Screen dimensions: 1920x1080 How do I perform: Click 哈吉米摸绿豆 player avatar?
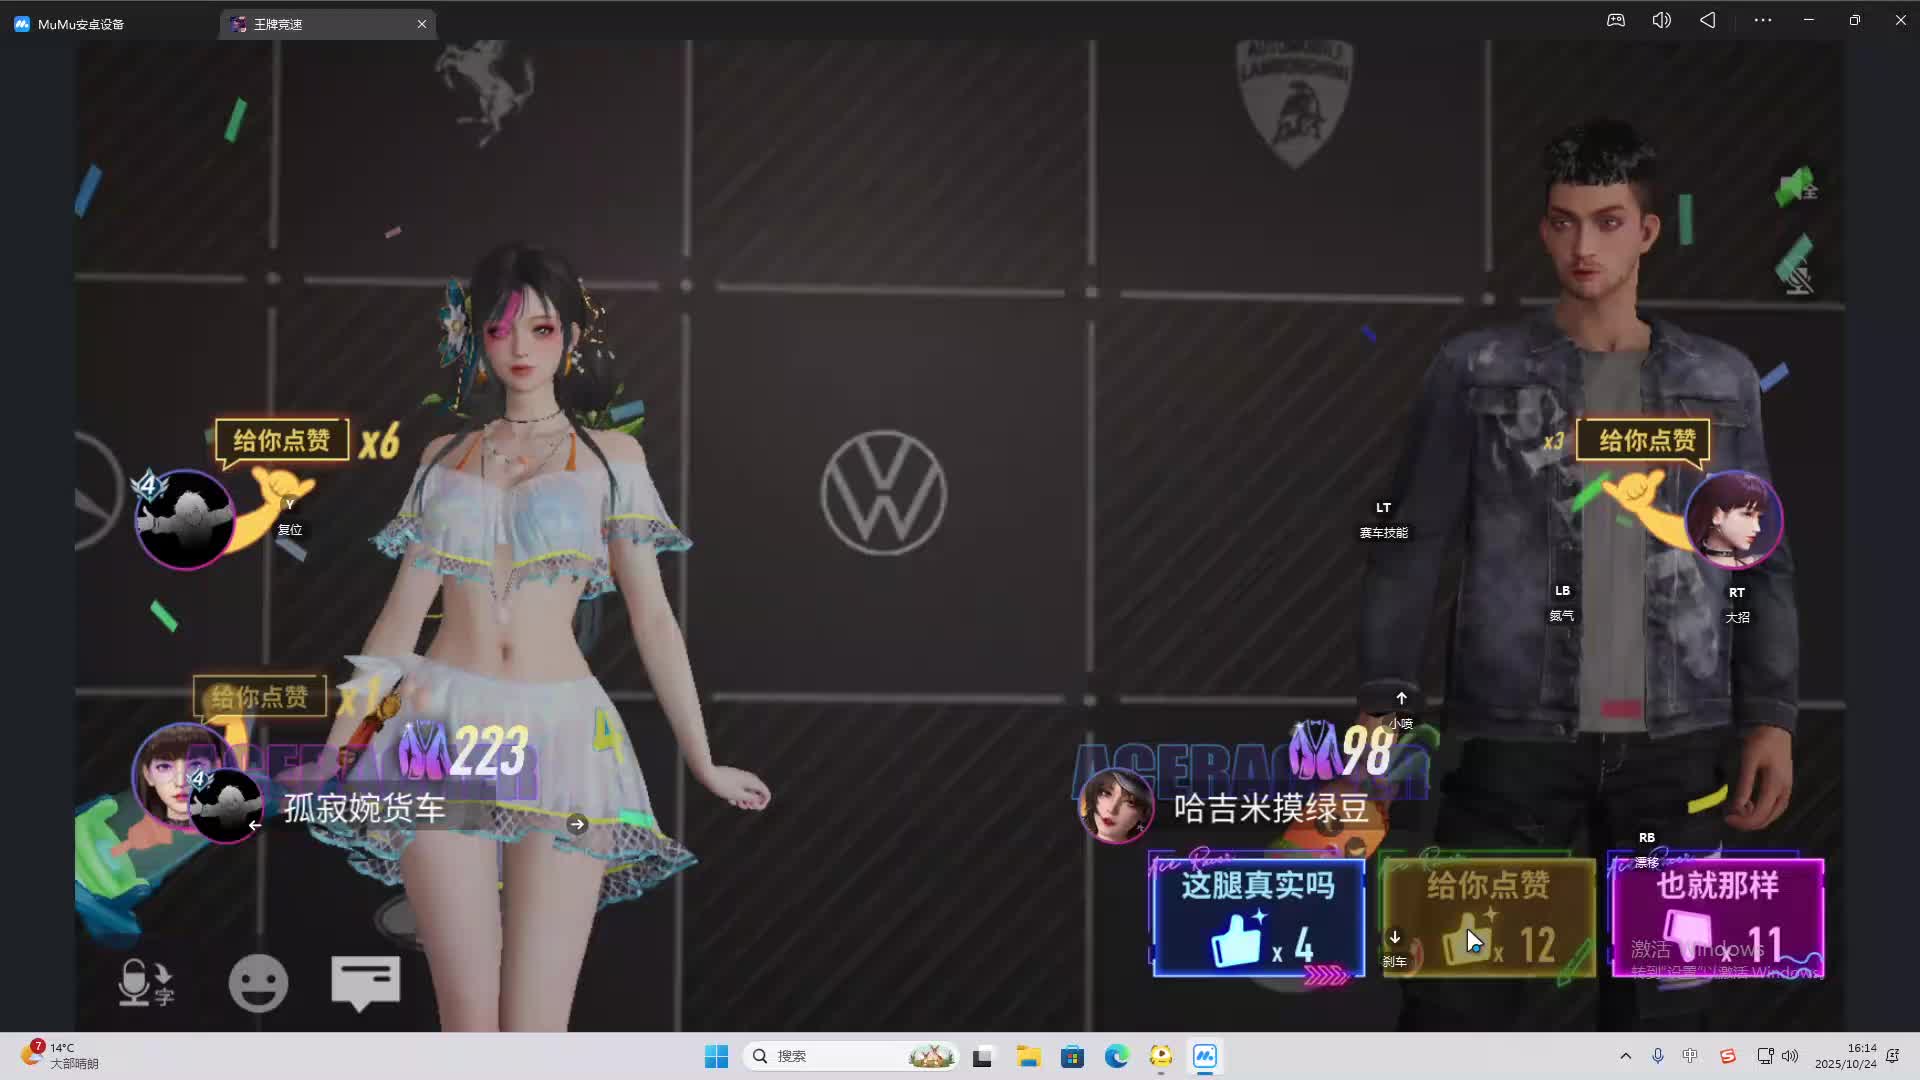pos(1115,805)
